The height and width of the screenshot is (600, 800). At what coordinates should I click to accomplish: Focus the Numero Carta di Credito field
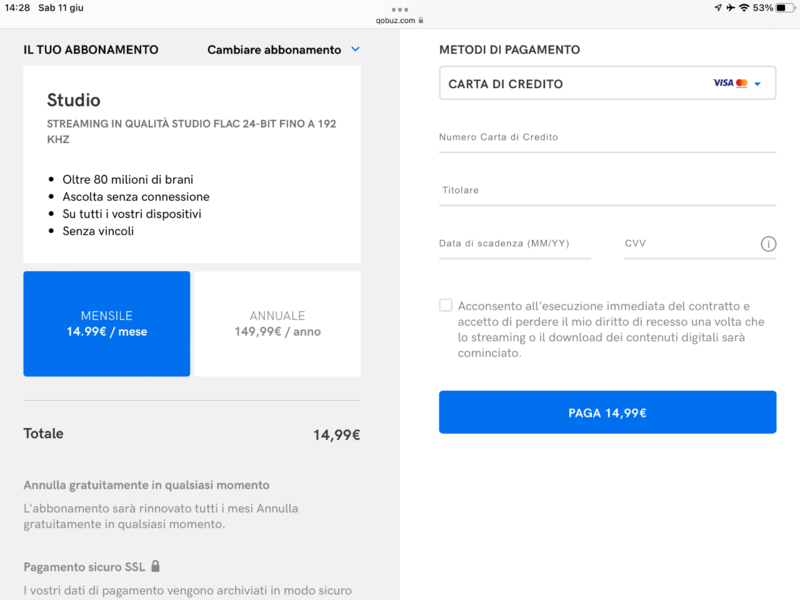(x=607, y=138)
